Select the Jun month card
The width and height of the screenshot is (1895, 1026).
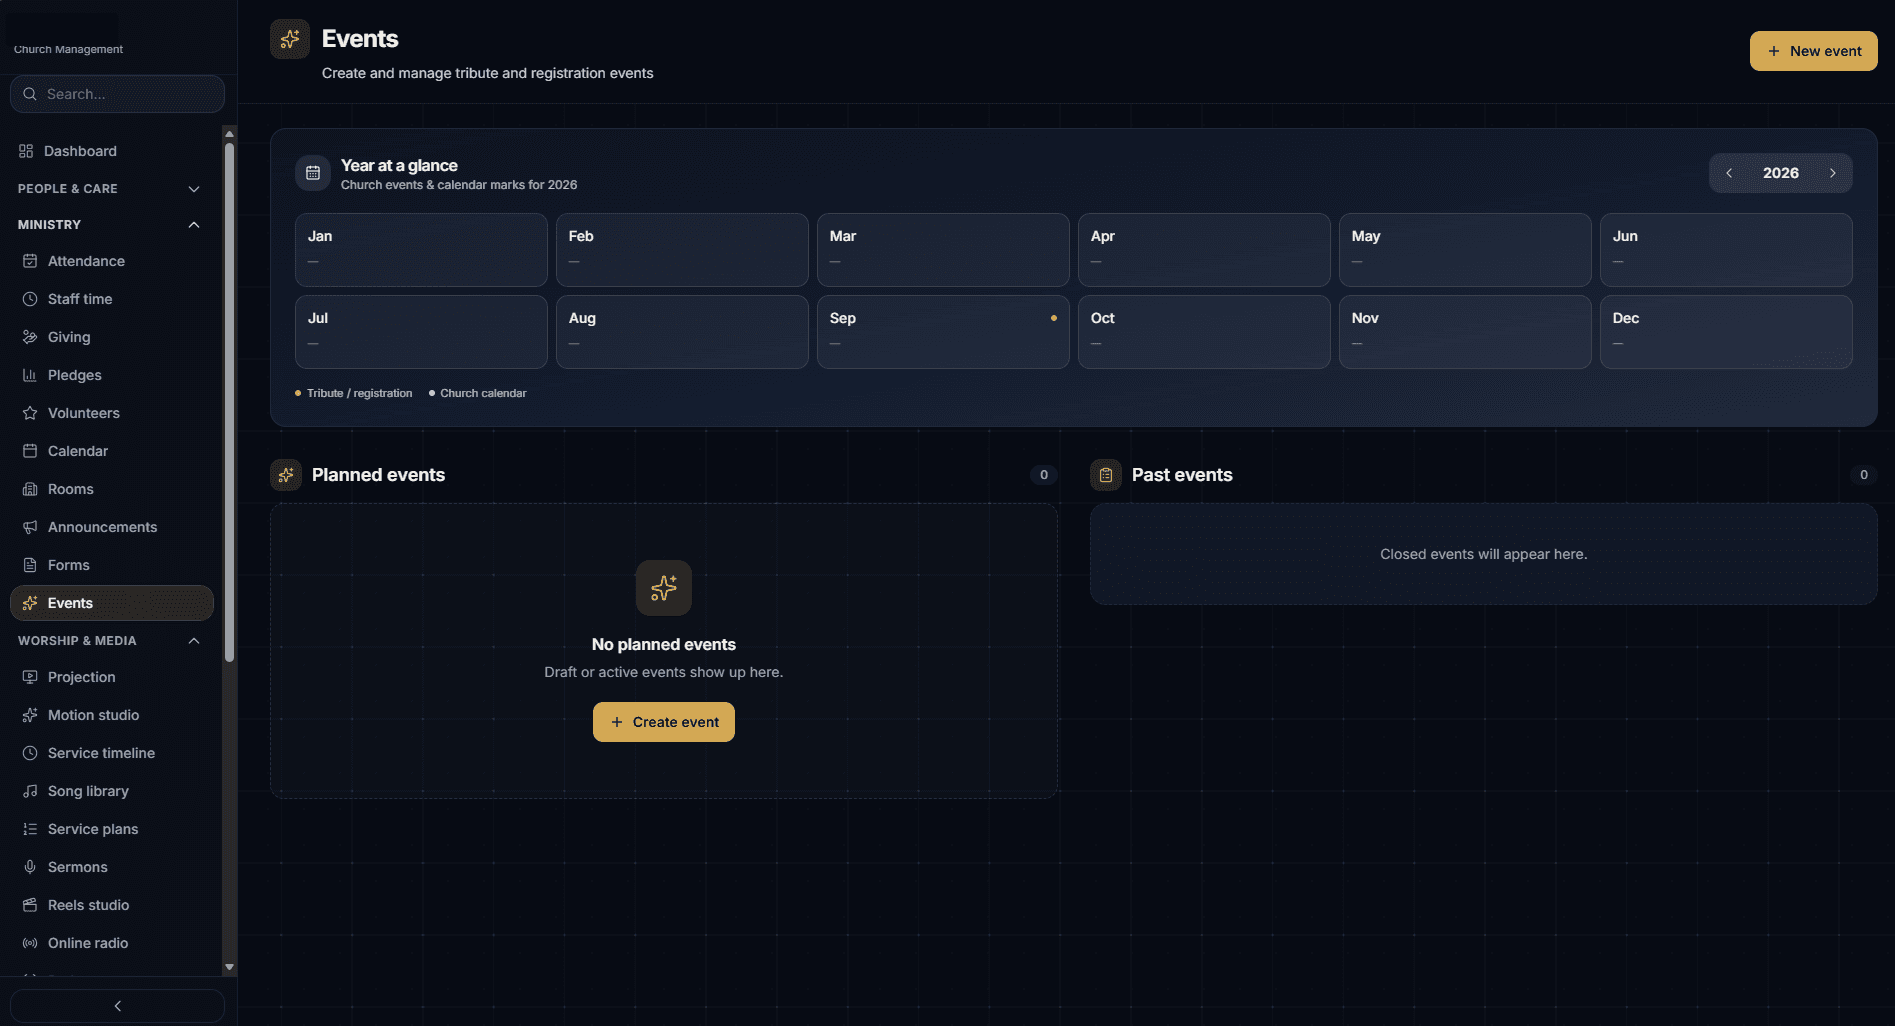pos(1726,250)
